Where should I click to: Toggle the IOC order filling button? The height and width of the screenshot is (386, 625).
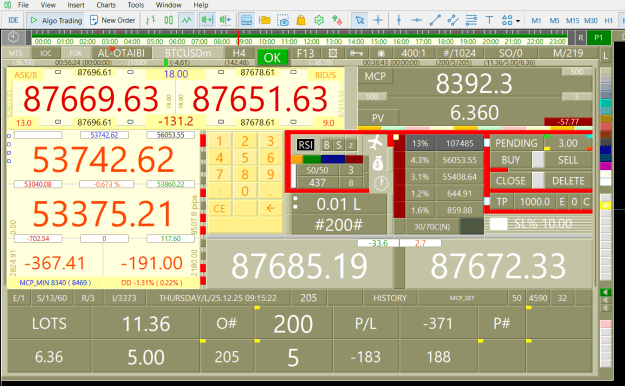click(46, 53)
